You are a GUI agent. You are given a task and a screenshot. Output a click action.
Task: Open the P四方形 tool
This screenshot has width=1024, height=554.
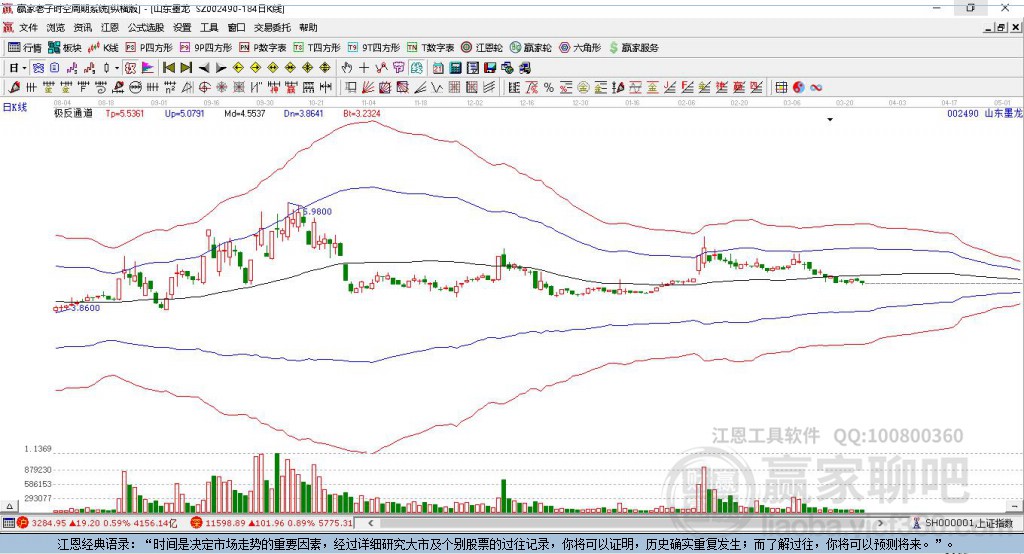click(149, 48)
